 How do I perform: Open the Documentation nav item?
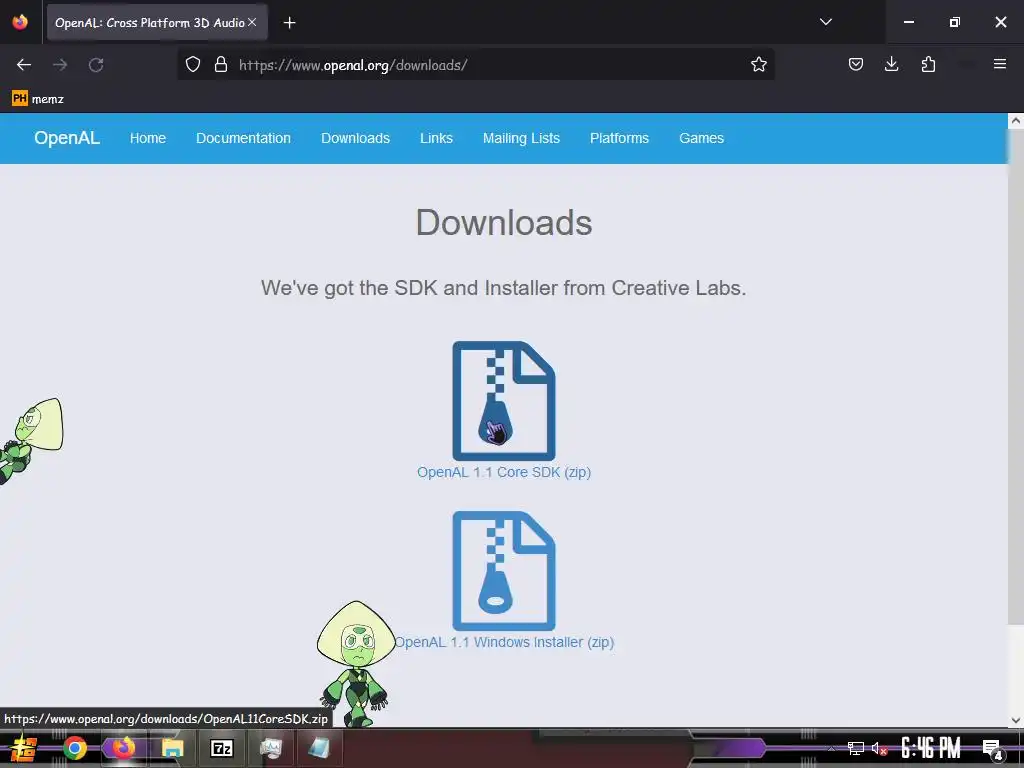click(x=243, y=138)
